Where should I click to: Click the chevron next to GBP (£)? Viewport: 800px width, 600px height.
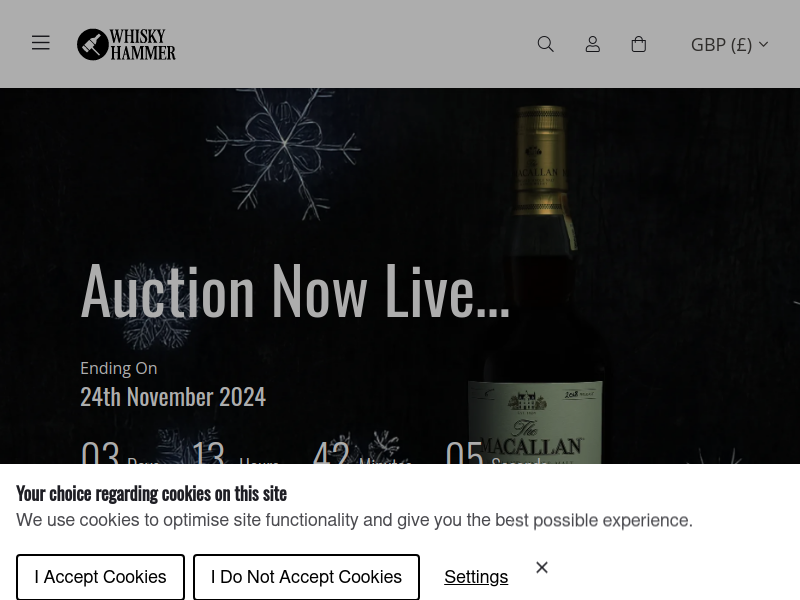(763, 44)
